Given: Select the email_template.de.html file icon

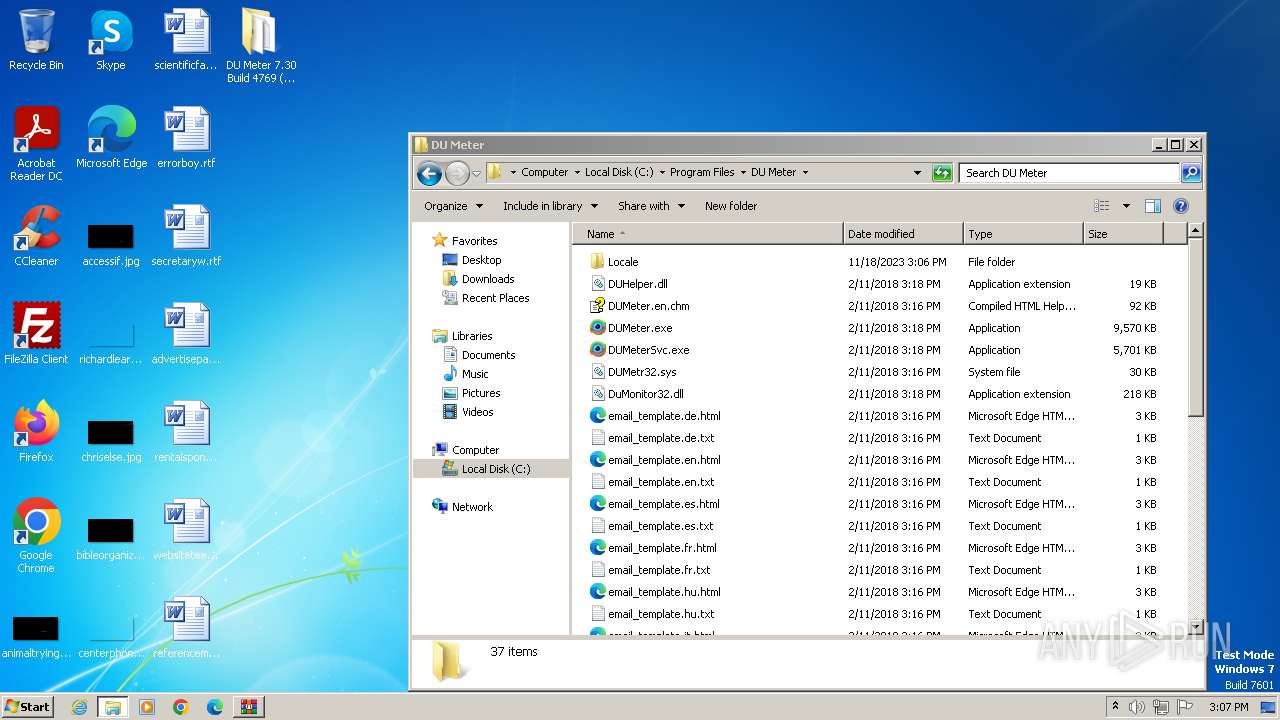Looking at the screenshot, I should pos(598,416).
